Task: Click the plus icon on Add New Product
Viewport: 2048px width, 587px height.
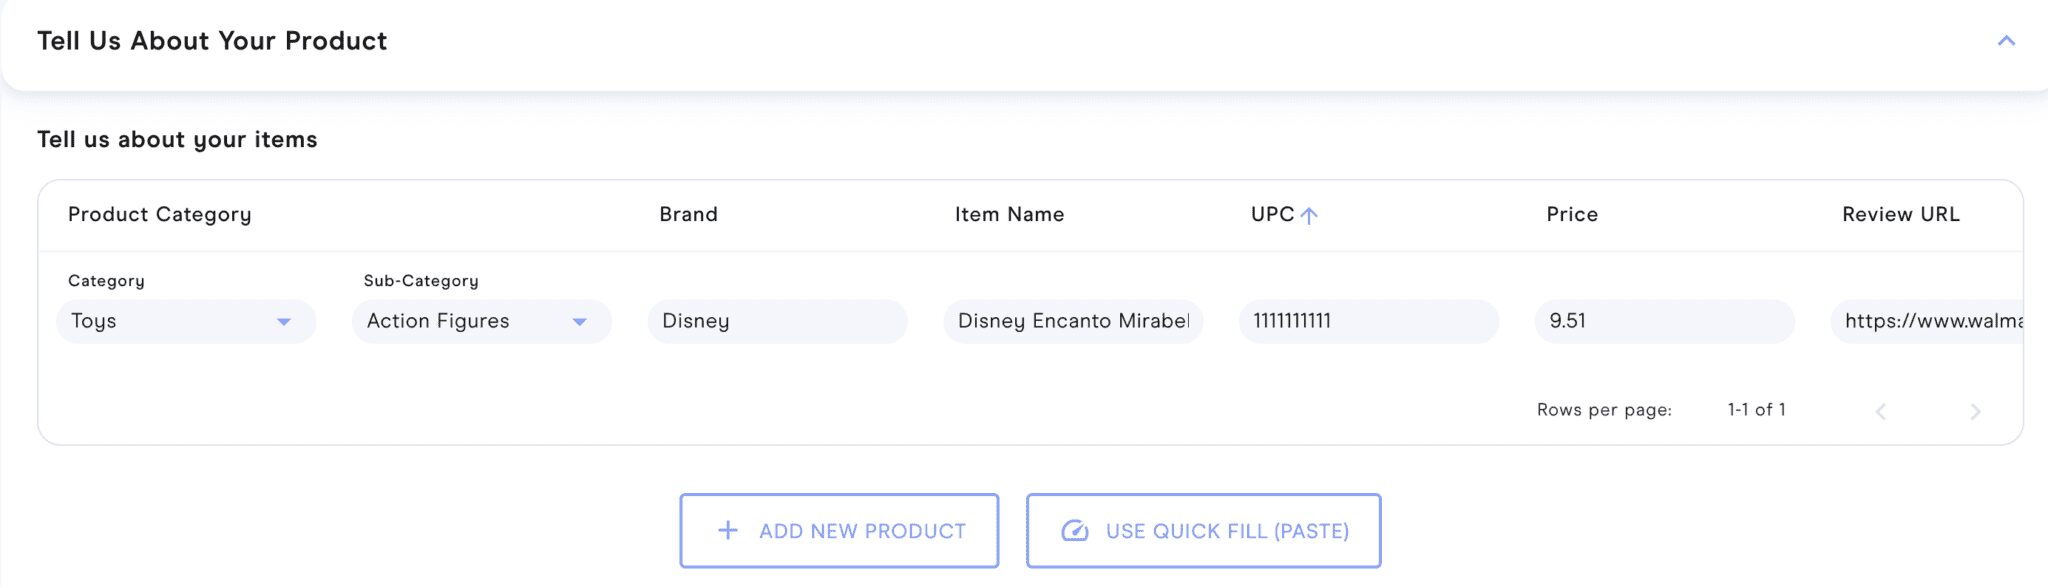Action: (x=728, y=531)
